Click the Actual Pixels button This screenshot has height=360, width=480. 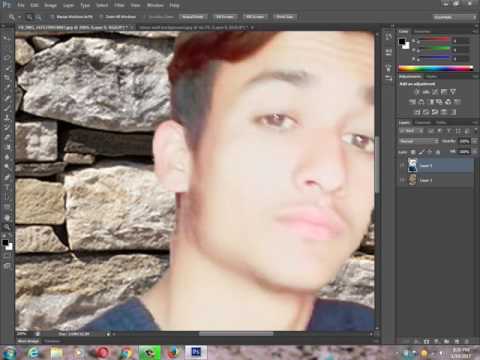click(x=193, y=17)
